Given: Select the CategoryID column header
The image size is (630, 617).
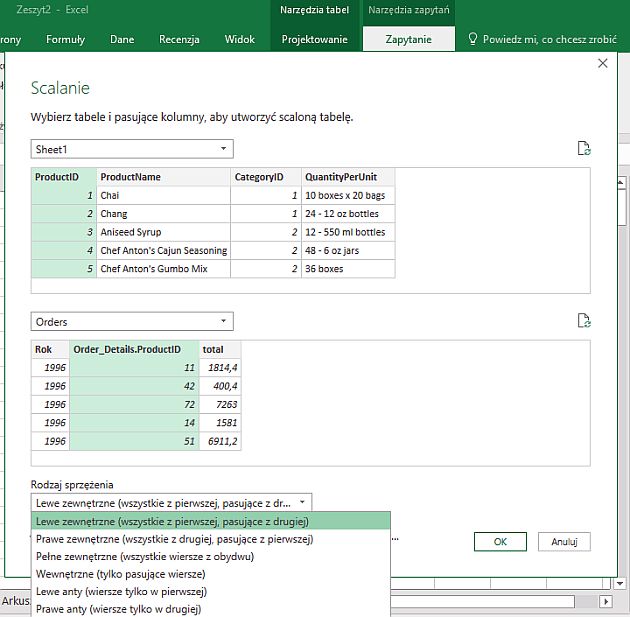Looking at the screenshot, I should pos(266,177).
